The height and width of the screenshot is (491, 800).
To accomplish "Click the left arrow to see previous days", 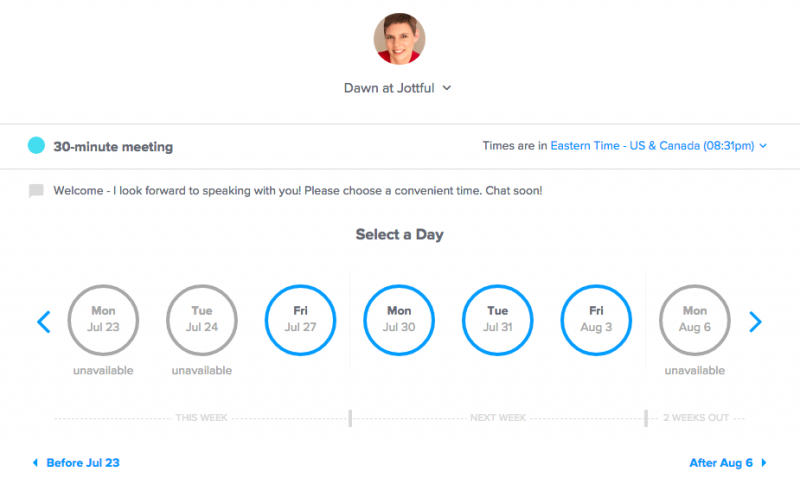I will click(44, 322).
